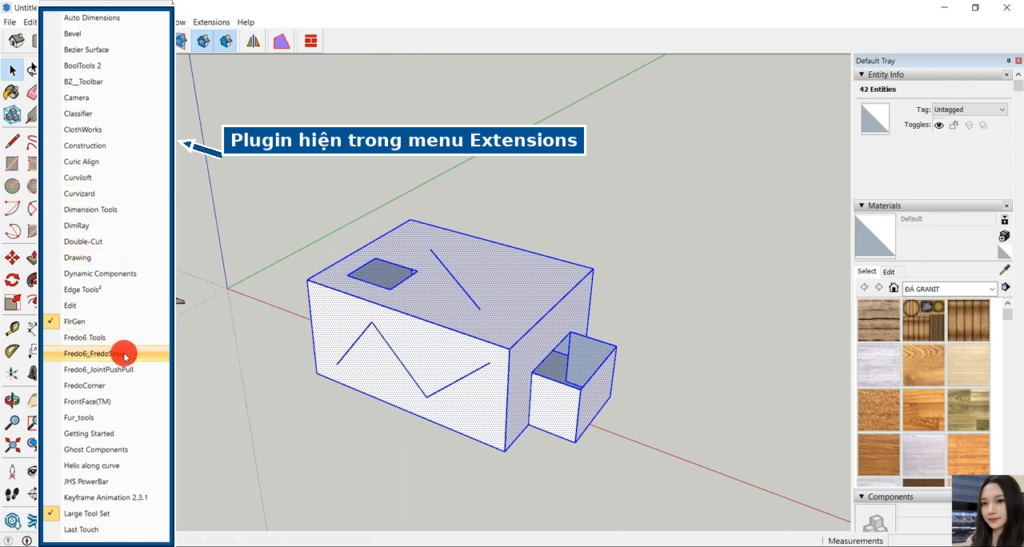Activate the Zoom magnifier tool

tap(12, 422)
